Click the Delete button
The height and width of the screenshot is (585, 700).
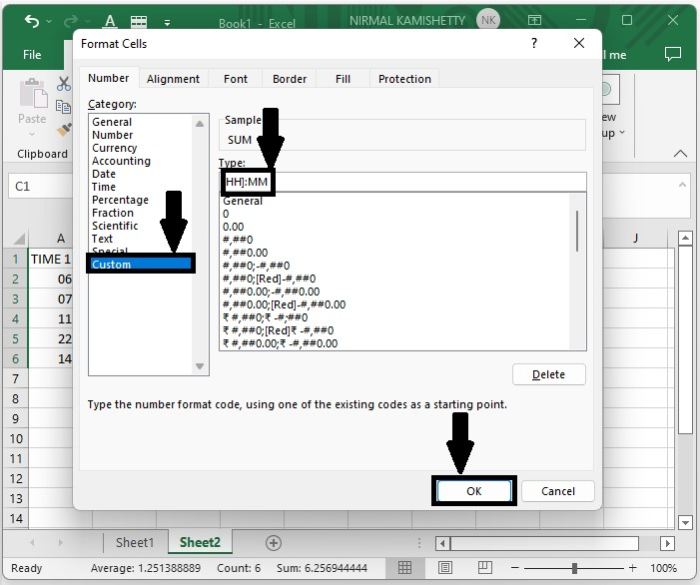(549, 374)
